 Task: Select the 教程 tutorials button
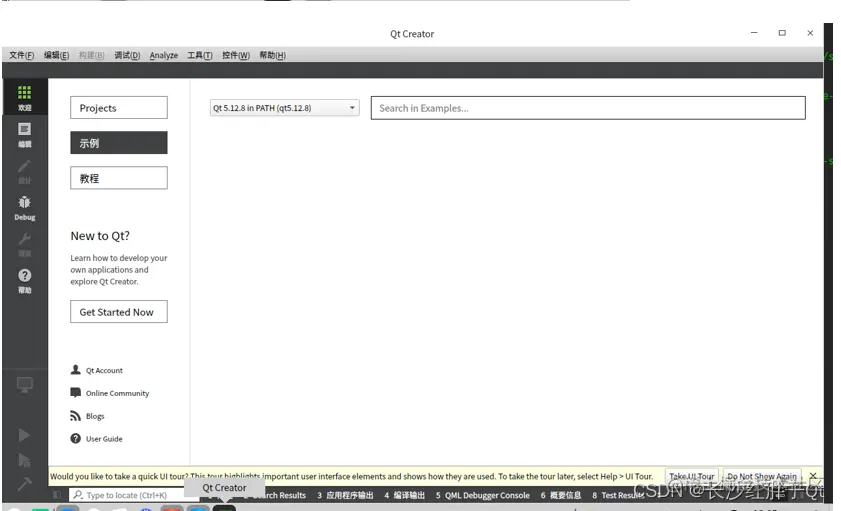coord(119,178)
